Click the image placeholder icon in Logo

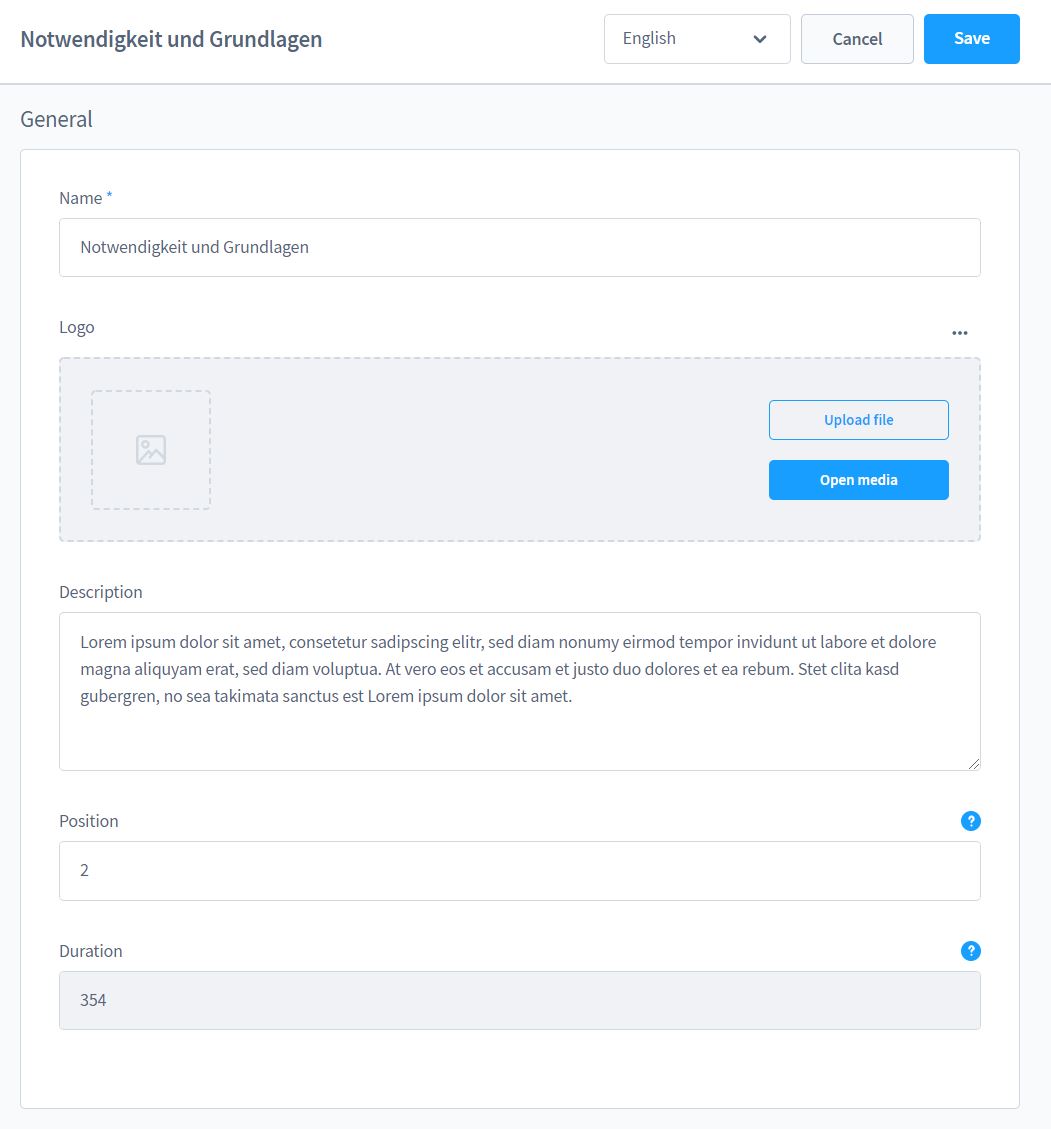point(151,450)
